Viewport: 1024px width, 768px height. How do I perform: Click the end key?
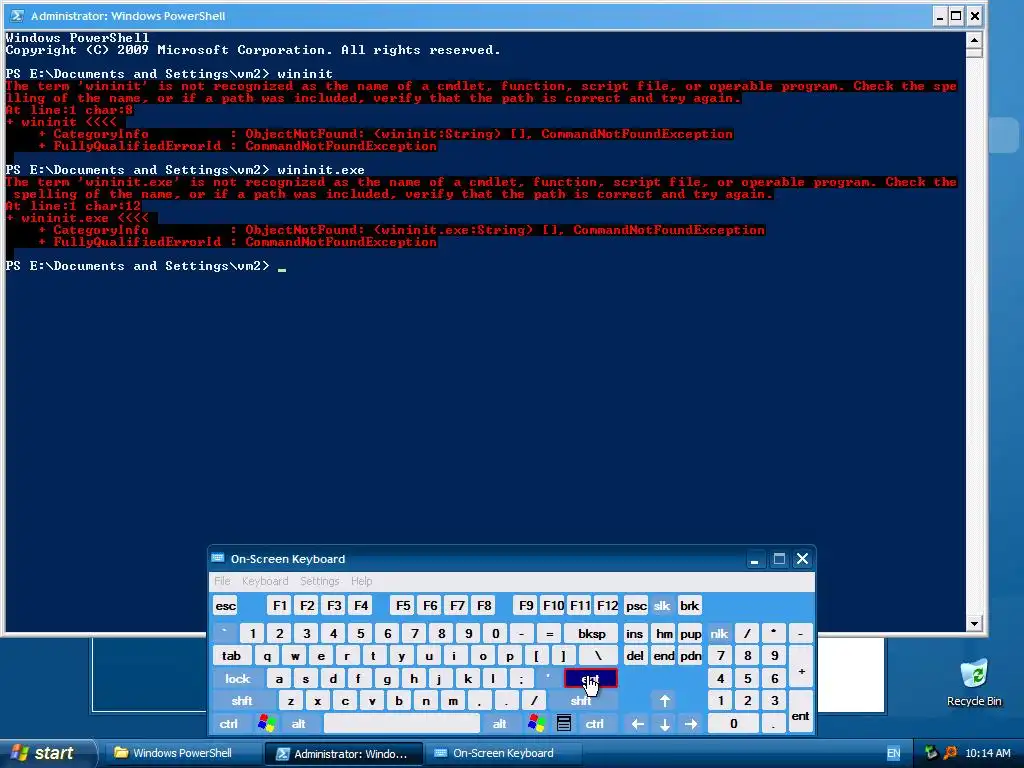(664, 656)
